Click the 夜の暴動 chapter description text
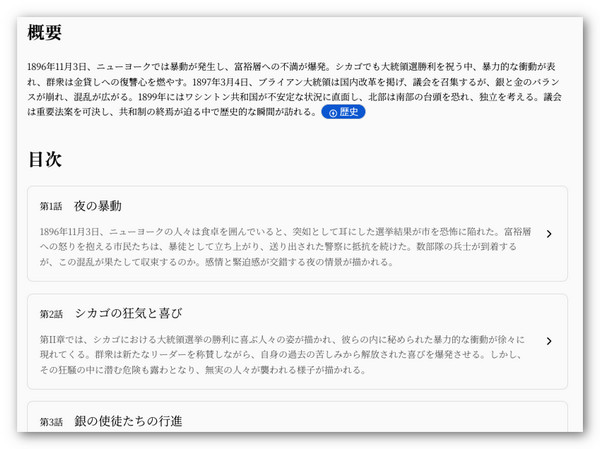Image resolution: width=600 pixels, height=449 pixels. (280, 246)
